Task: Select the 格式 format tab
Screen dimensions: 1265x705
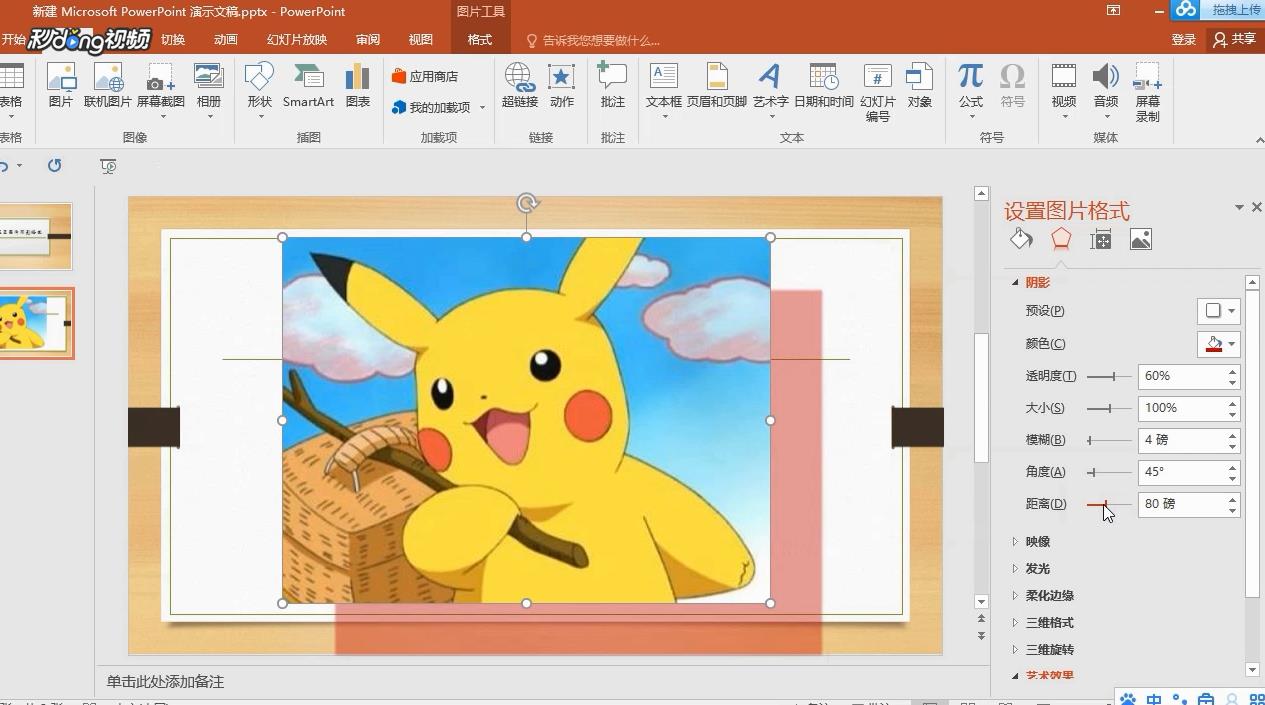Action: [x=480, y=40]
